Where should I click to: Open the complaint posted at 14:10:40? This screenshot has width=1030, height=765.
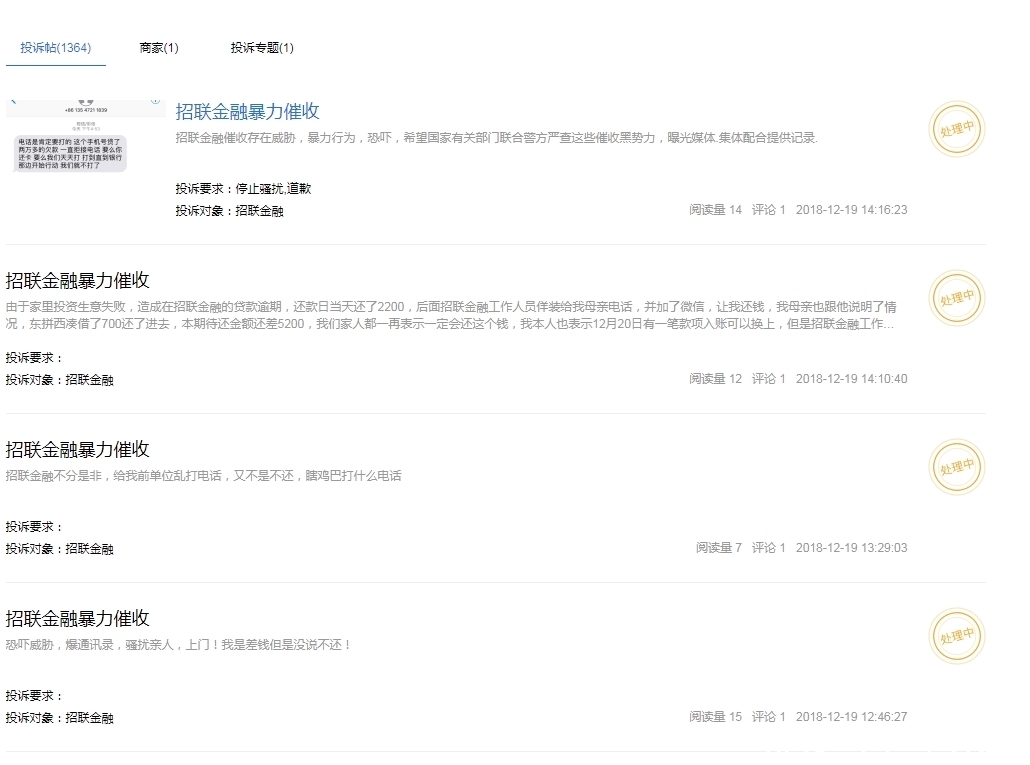[x=77, y=281]
